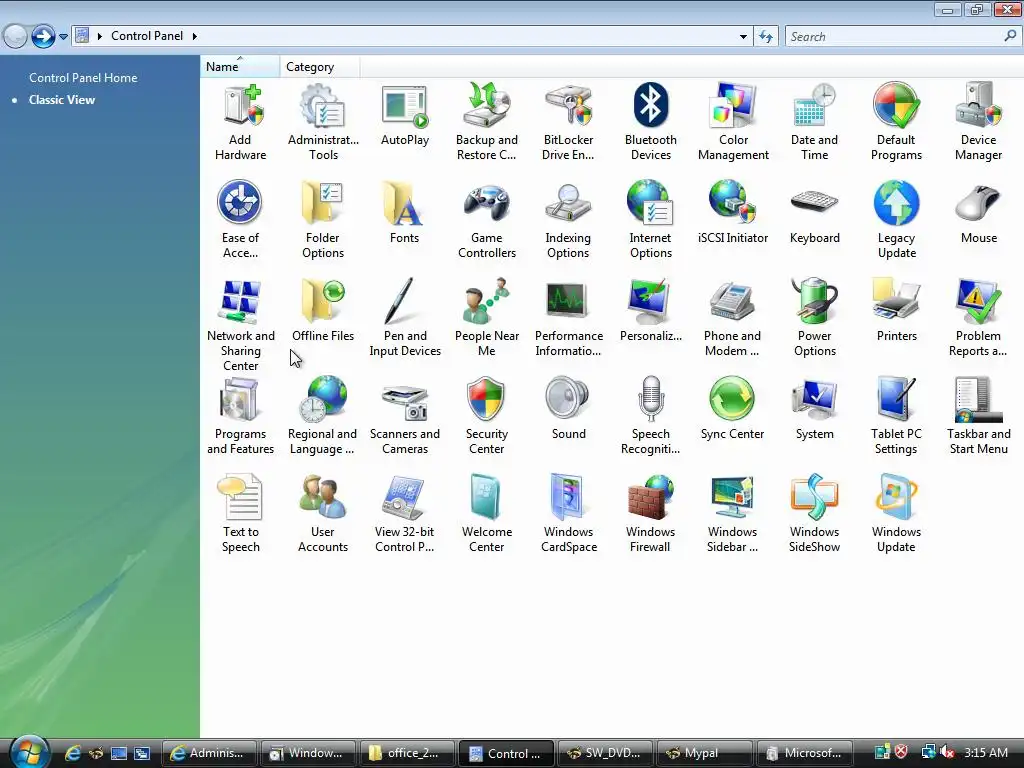The width and height of the screenshot is (1024, 768).
Task: Open Keyboard settings icon
Action: pos(814,213)
